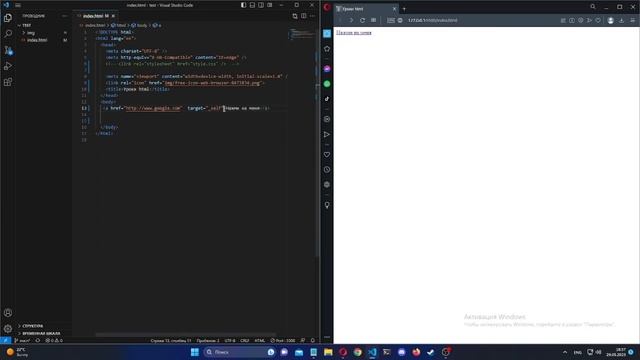Open the Search view in VS Code
Image resolution: width=640 pixels, height=360 pixels.
point(8,34)
